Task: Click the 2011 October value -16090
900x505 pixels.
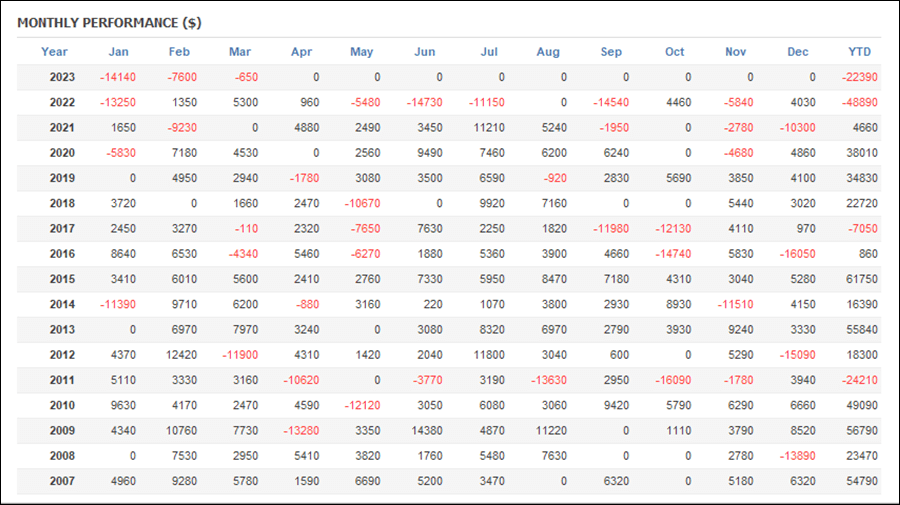Action: [673, 380]
